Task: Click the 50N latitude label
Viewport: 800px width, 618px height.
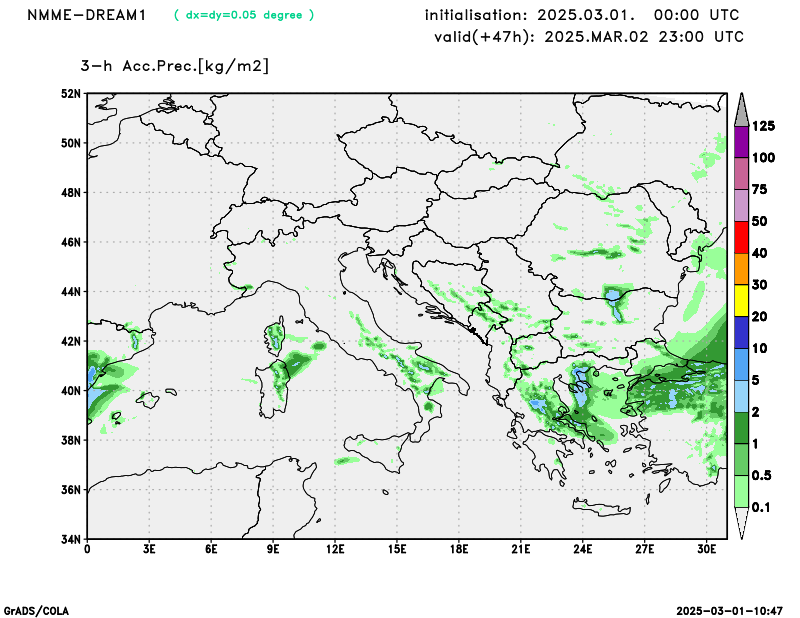Action: click(71, 143)
